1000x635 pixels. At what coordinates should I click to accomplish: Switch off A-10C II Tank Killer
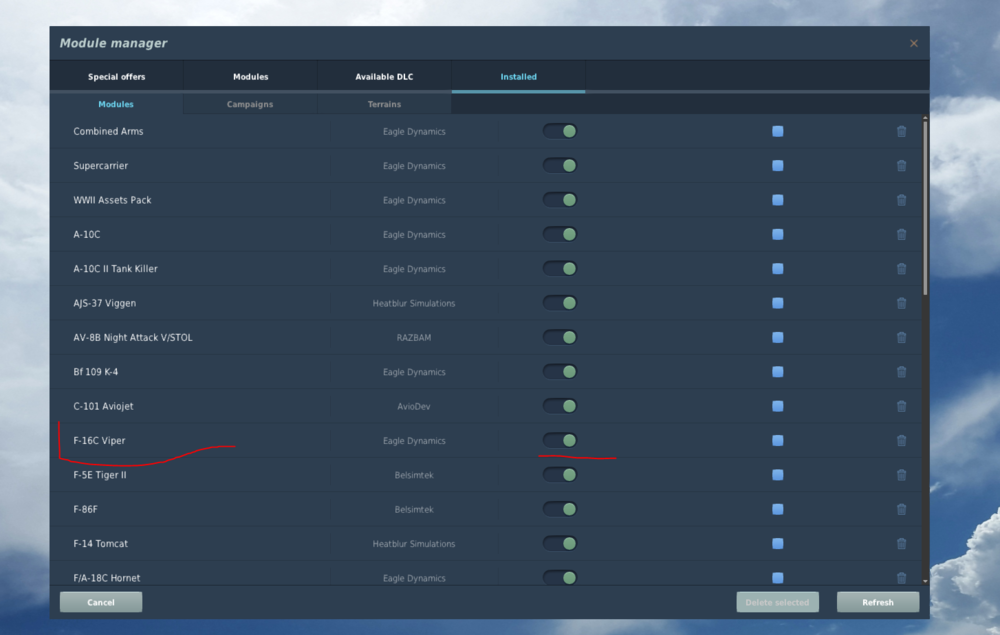[x=560, y=269]
